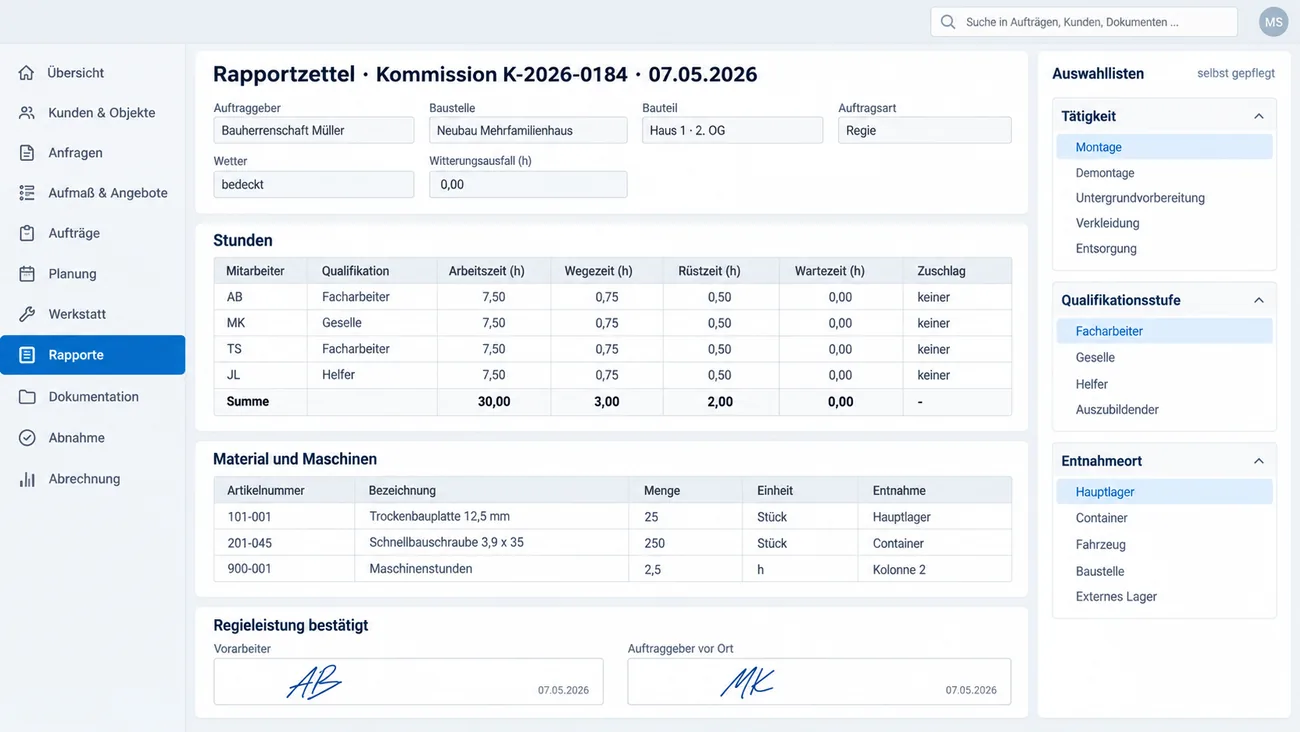This screenshot has height=732, width=1300.
Task: Choose Baustelle in Entnahmeort list
Action: tap(1164, 571)
